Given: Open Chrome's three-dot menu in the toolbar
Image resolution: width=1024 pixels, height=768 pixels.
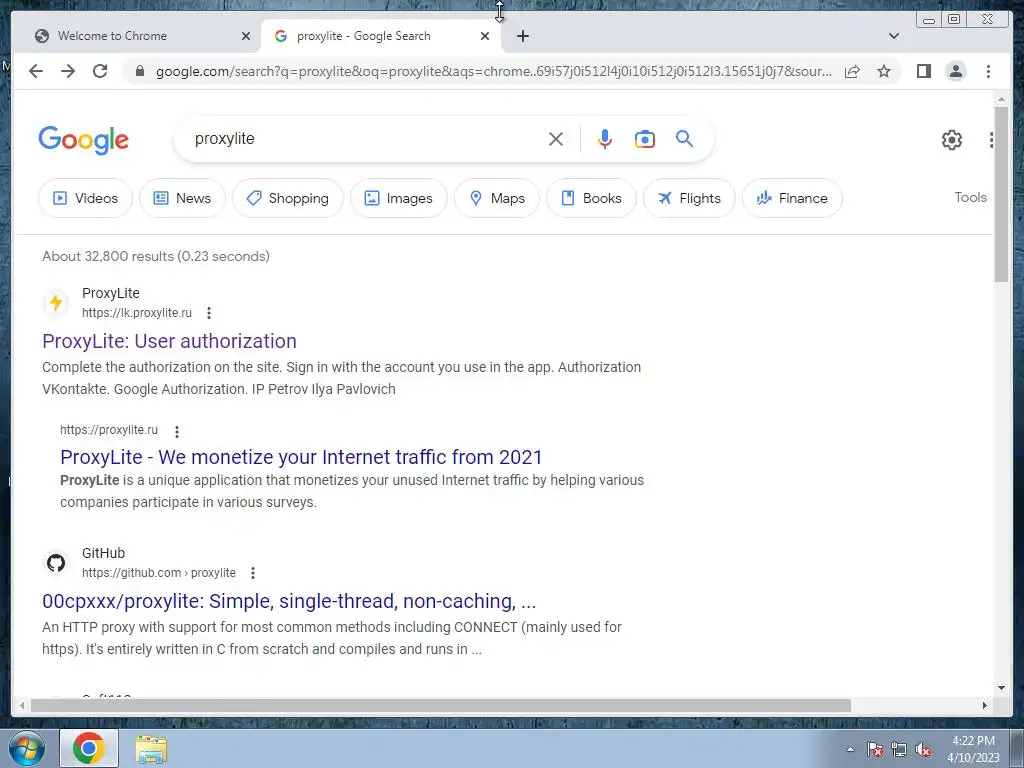Looking at the screenshot, I should 988,71.
